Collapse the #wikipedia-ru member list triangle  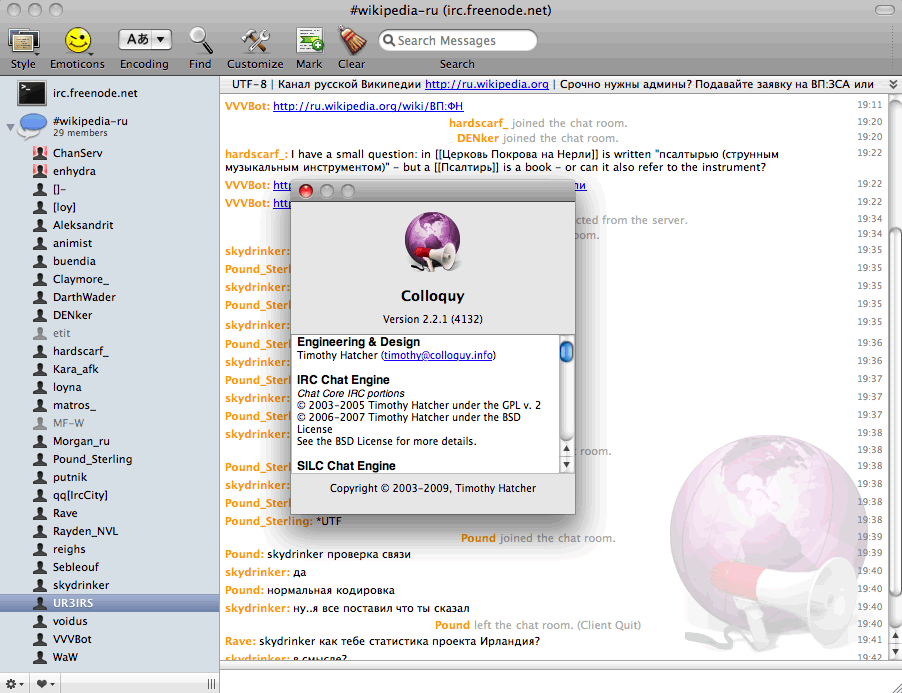pyautogui.click(x=10, y=126)
